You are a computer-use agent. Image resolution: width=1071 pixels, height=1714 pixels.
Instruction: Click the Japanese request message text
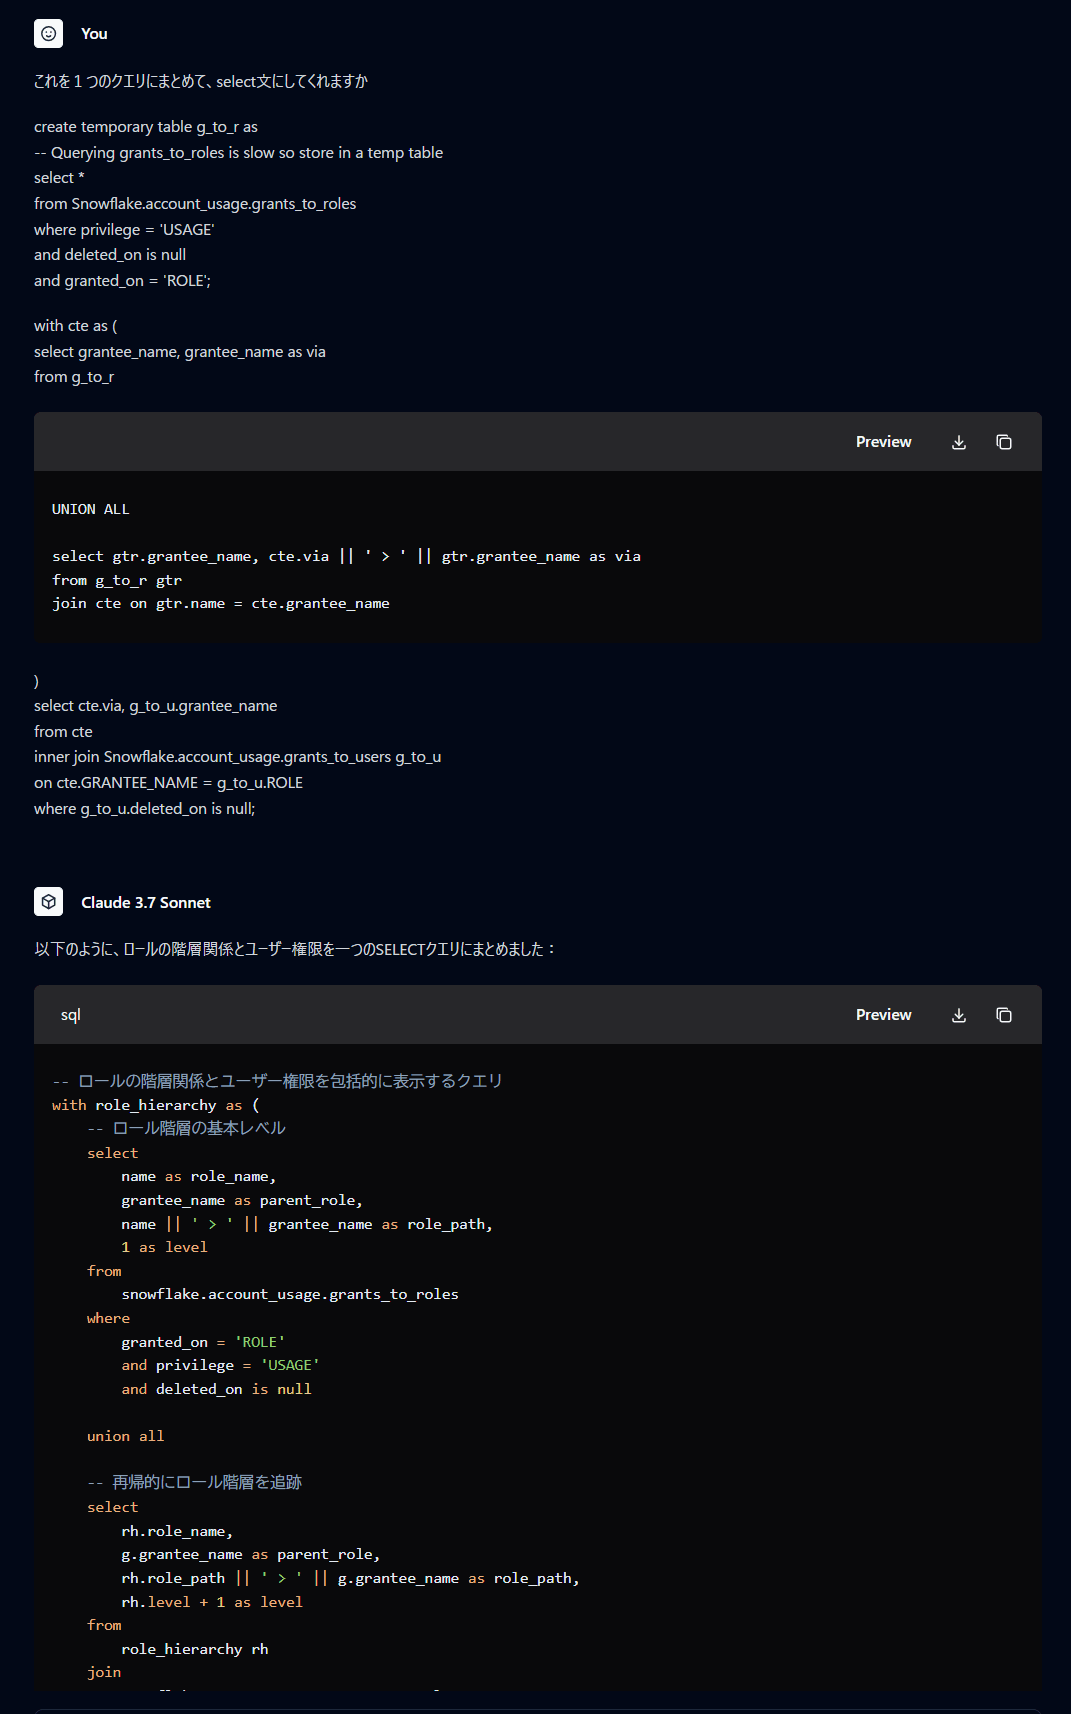[x=201, y=81]
